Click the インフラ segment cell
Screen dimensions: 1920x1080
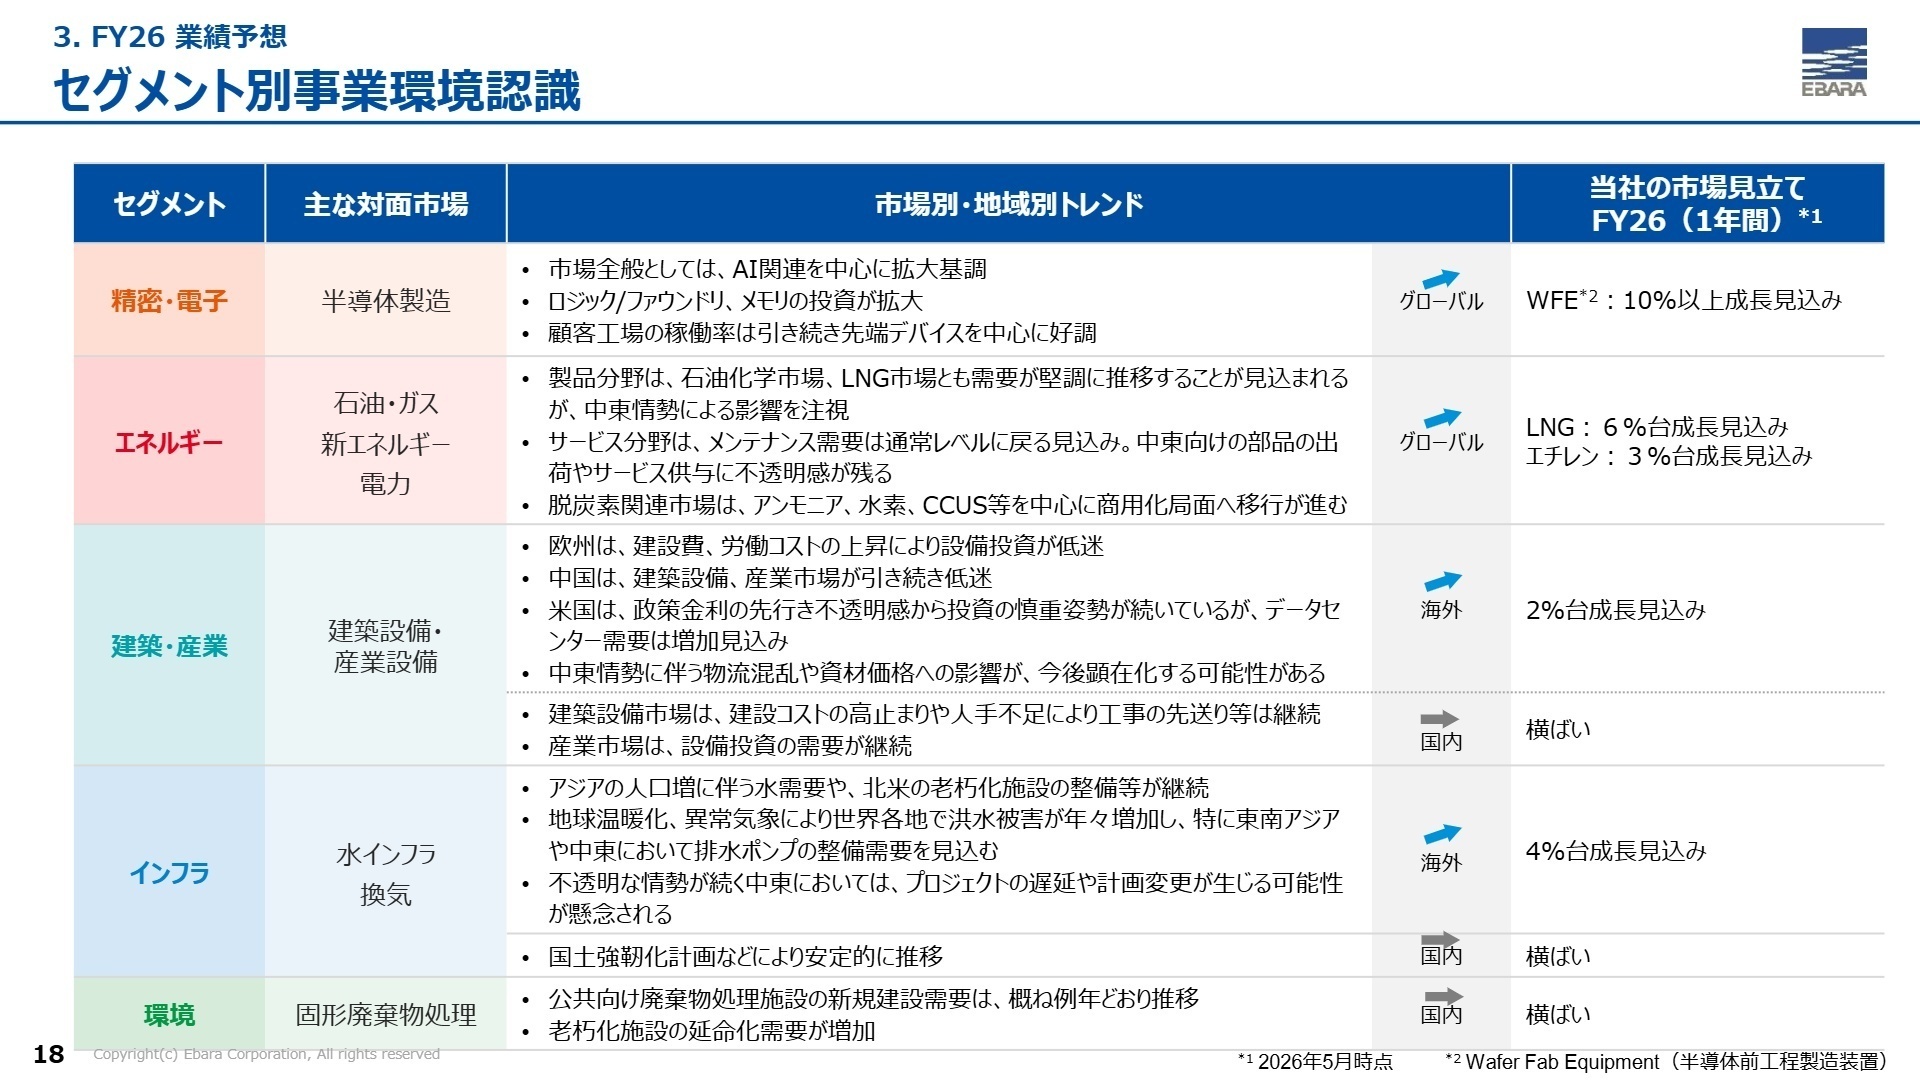point(169,872)
